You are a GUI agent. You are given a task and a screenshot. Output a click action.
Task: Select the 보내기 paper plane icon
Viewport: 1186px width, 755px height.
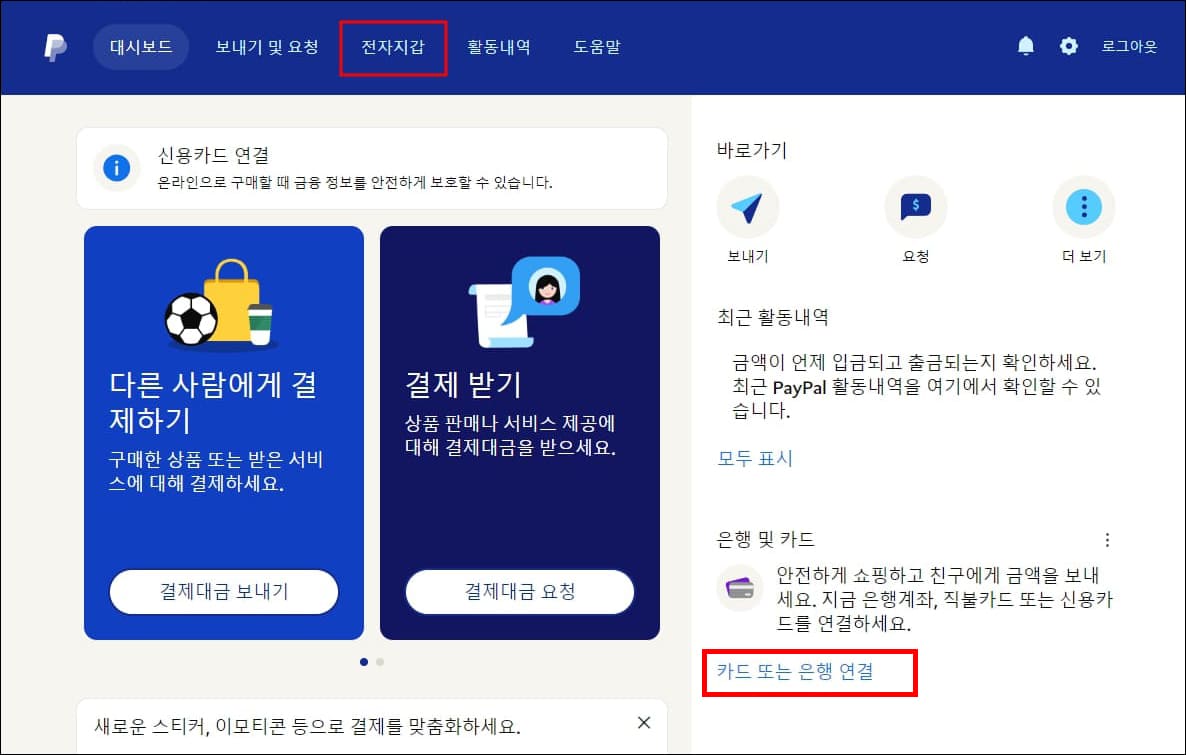click(748, 207)
